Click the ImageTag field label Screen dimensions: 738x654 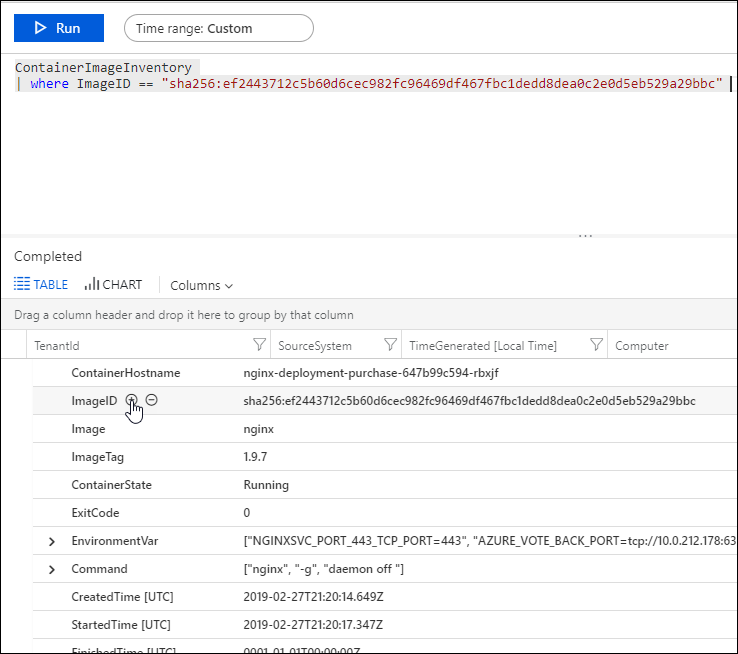pos(97,457)
